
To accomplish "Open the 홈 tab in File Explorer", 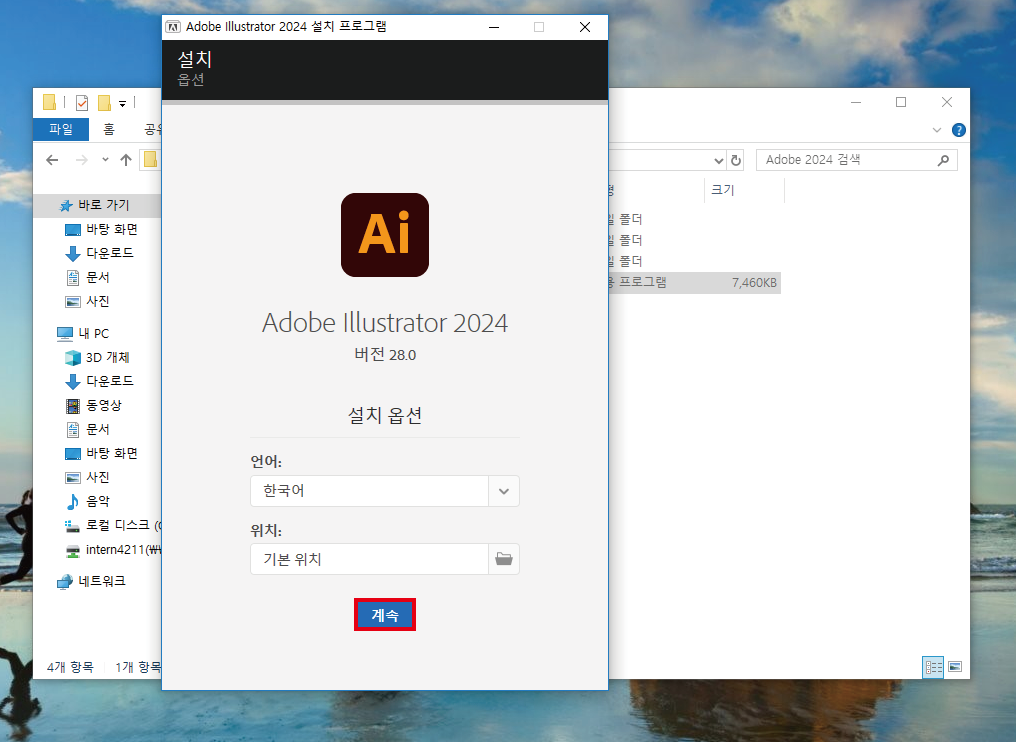I will pyautogui.click(x=109, y=130).
